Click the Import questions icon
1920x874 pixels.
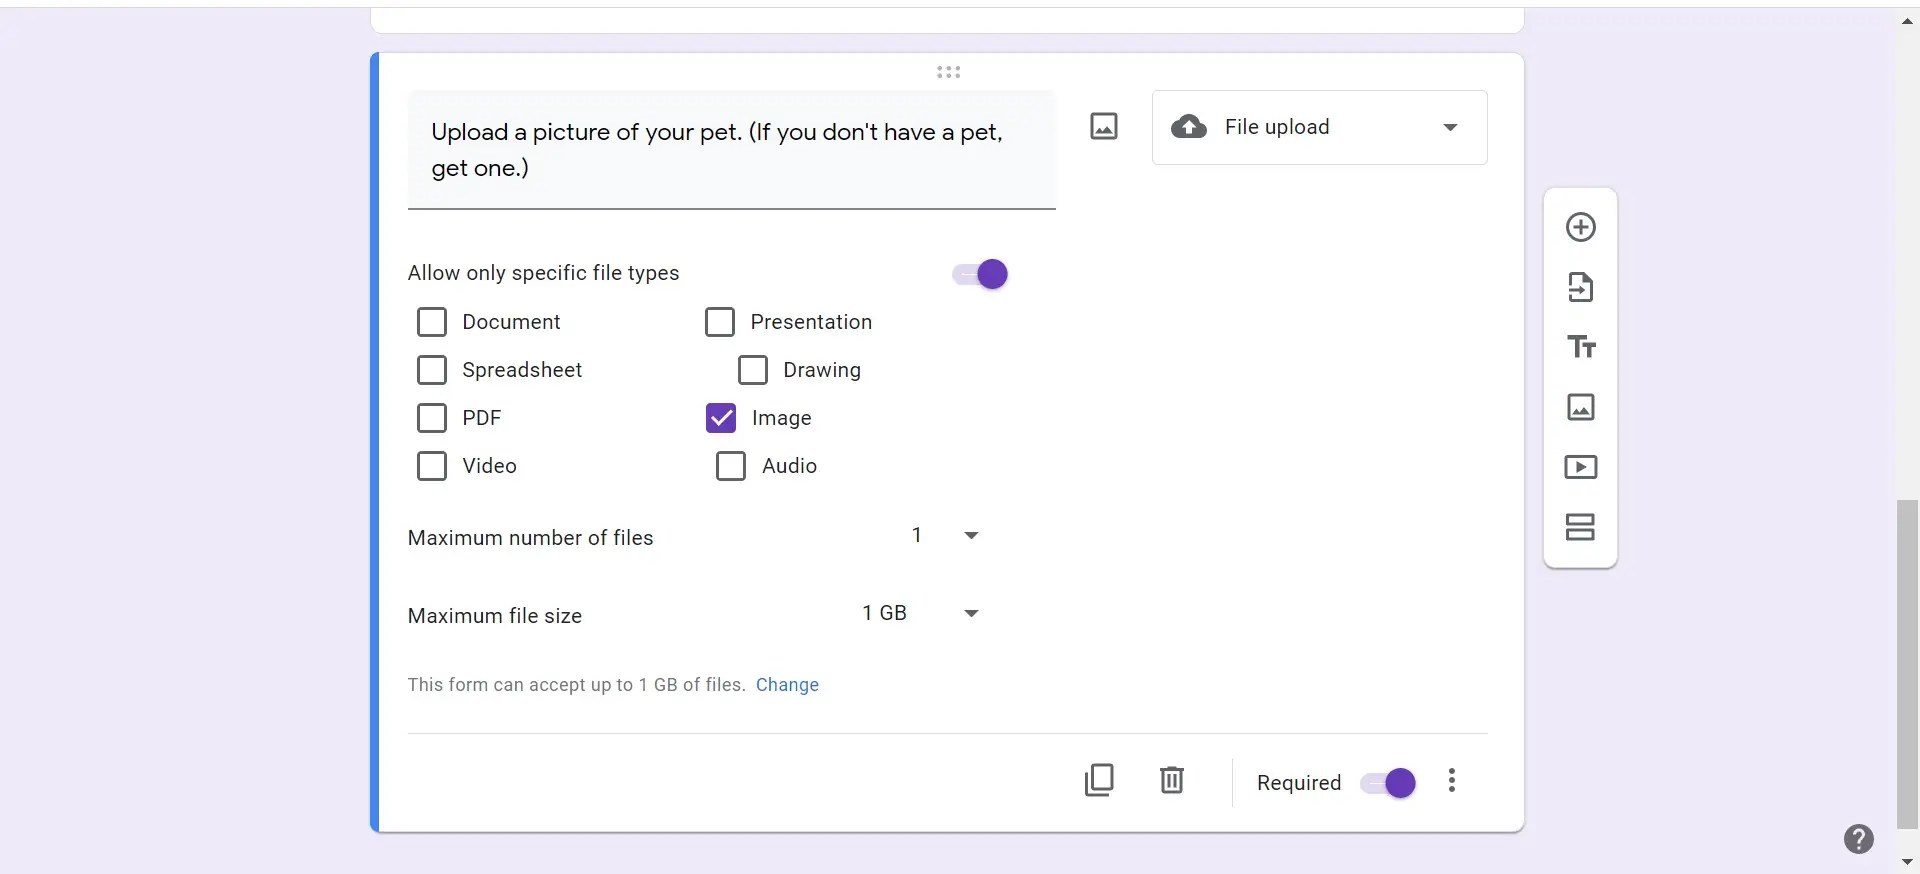1580,287
